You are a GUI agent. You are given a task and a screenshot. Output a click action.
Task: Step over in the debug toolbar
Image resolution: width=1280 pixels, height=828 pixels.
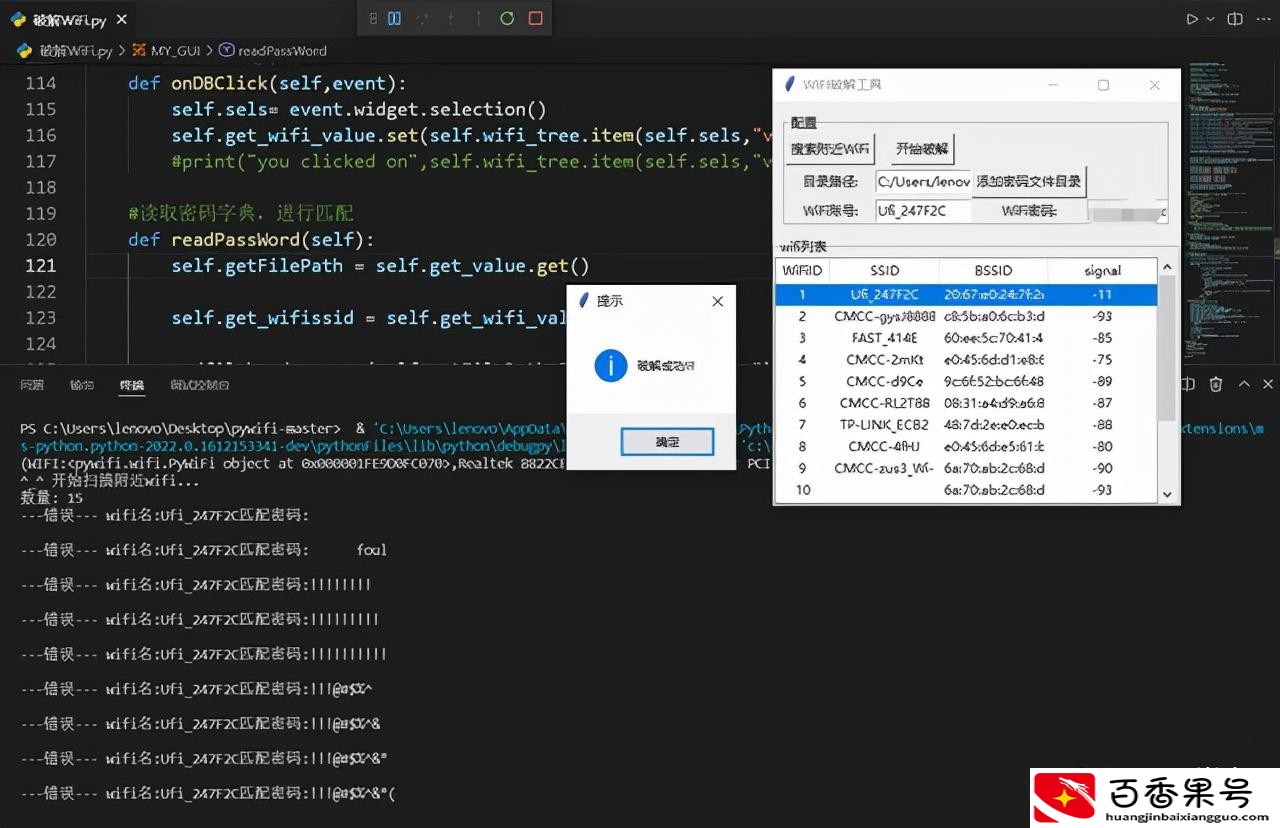(x=422, y=18)
